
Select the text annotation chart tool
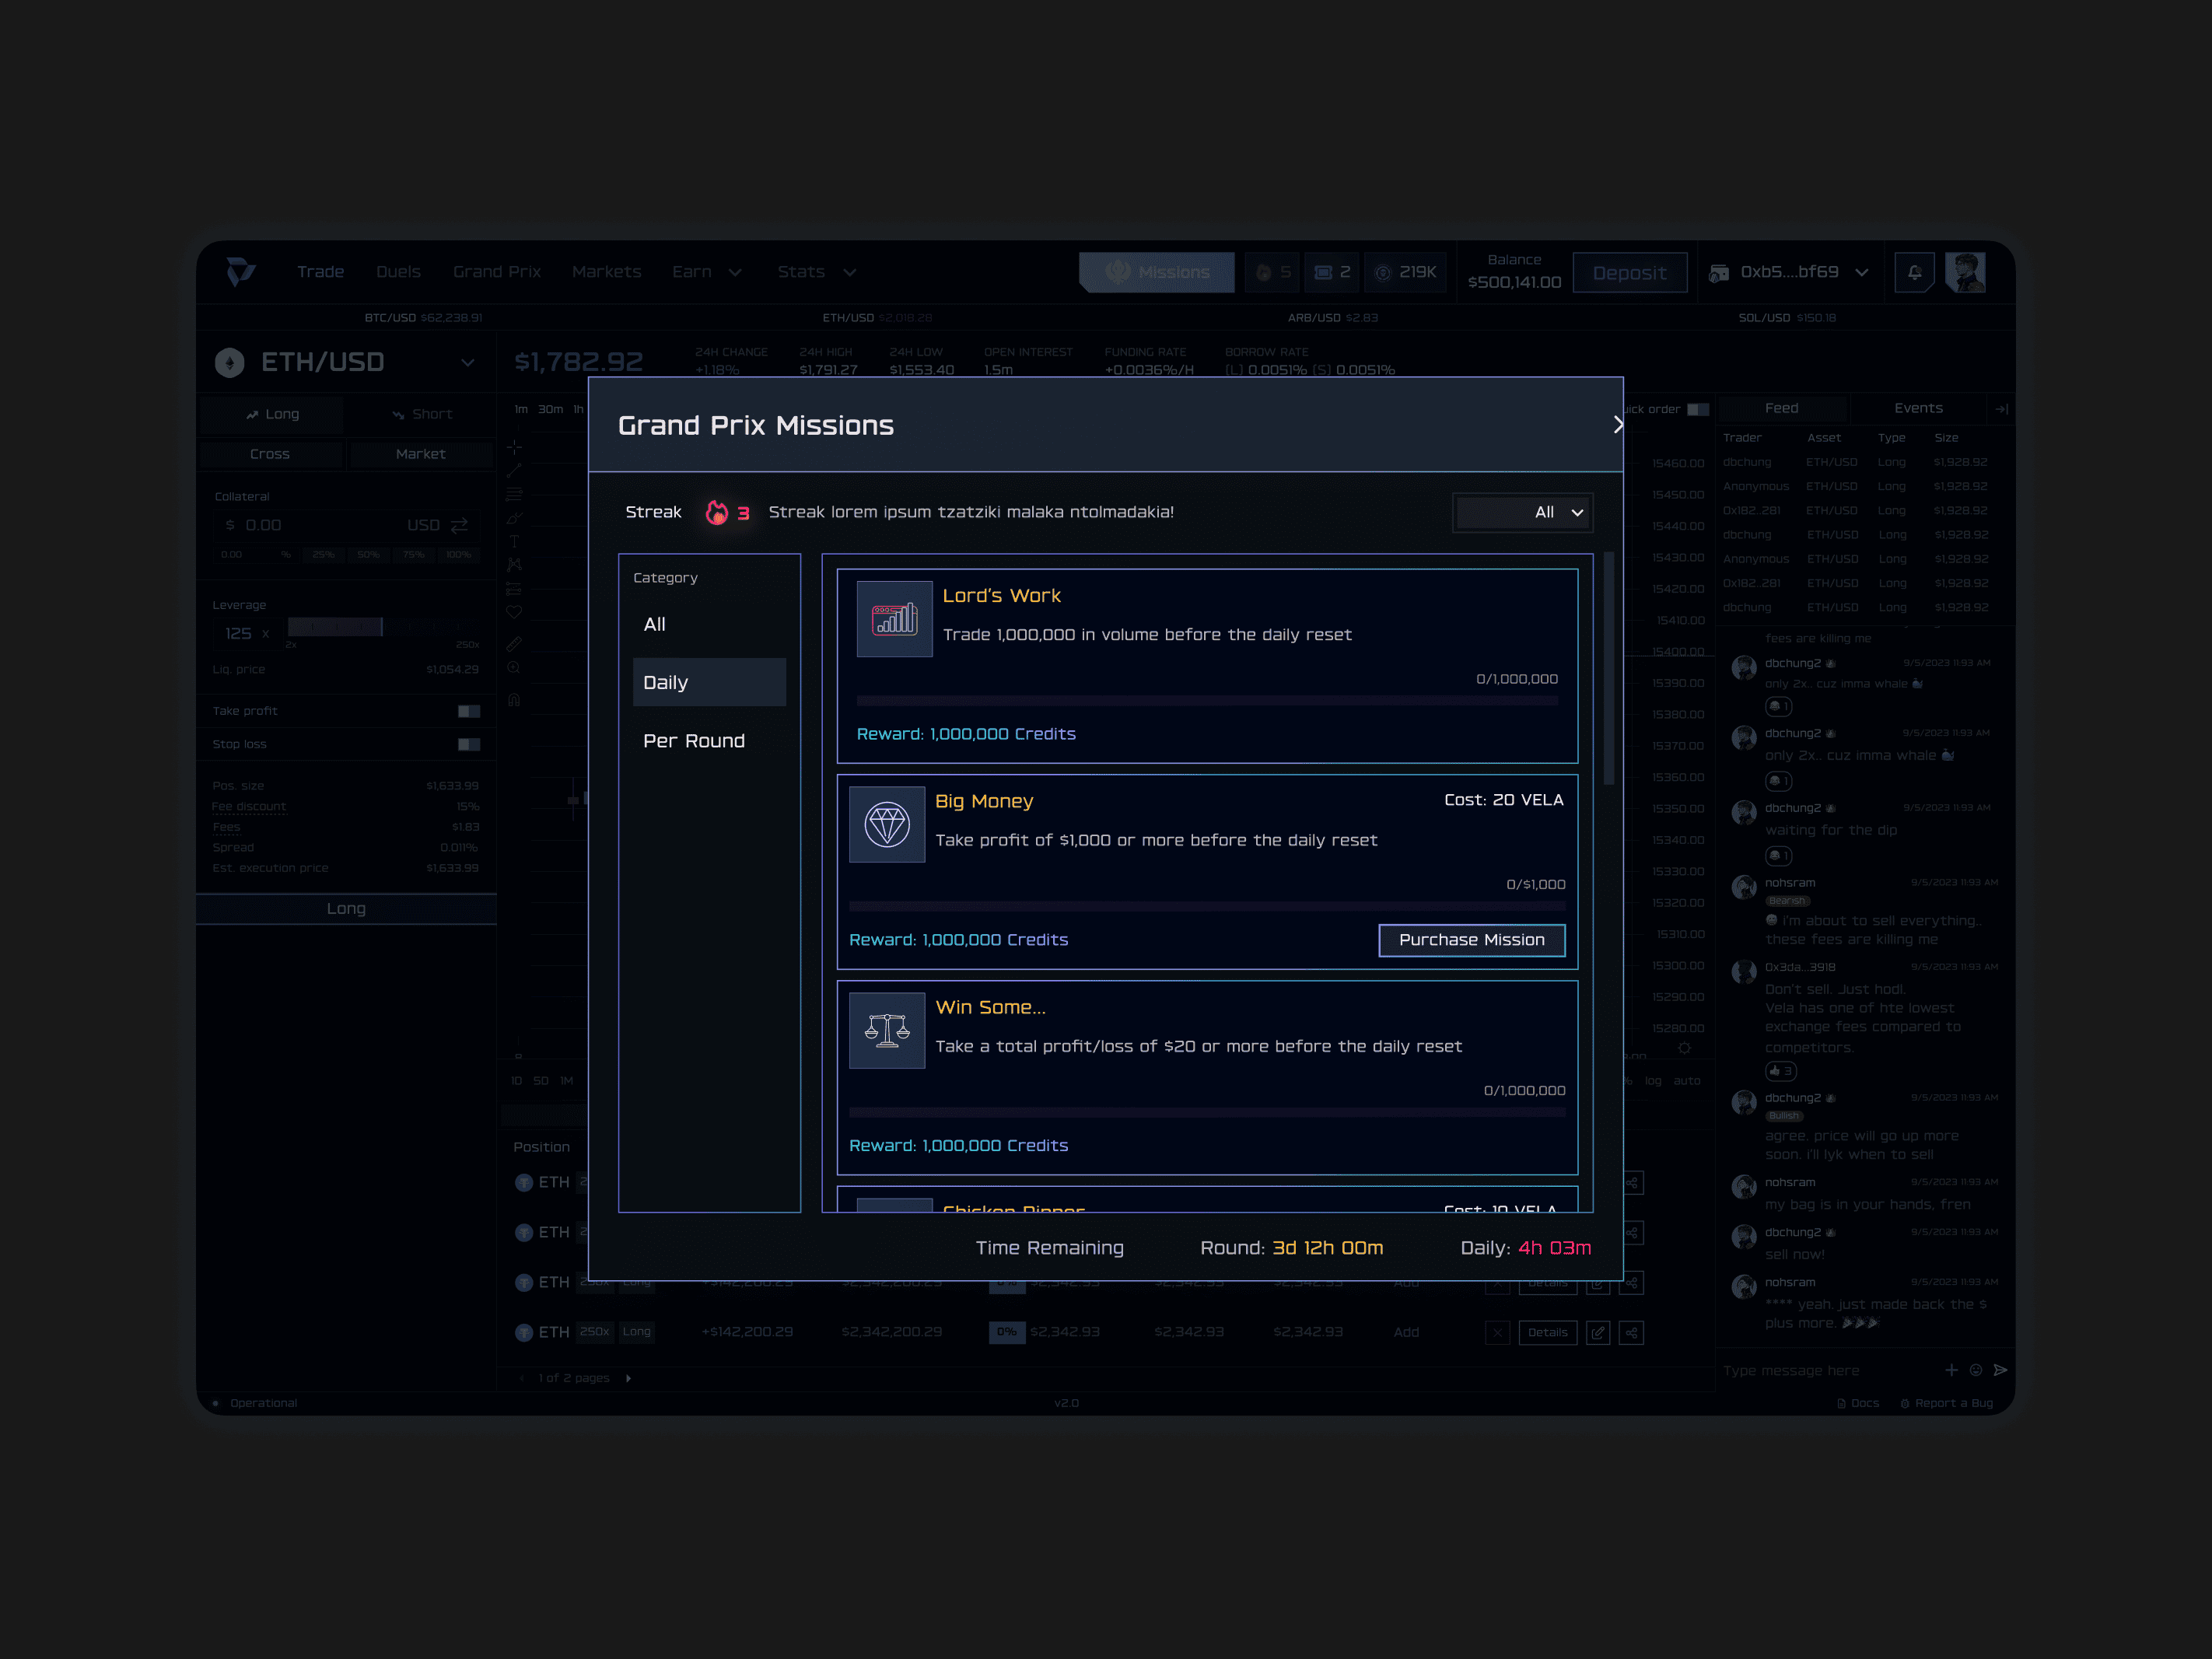pyautogui.click(x=514, y=542)
